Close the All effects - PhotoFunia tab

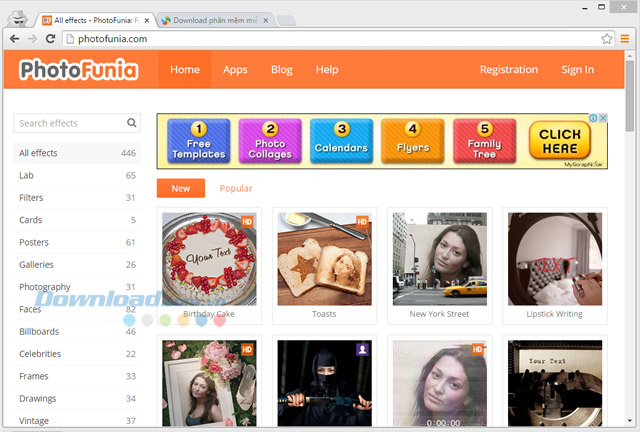(x=147, y=20)
